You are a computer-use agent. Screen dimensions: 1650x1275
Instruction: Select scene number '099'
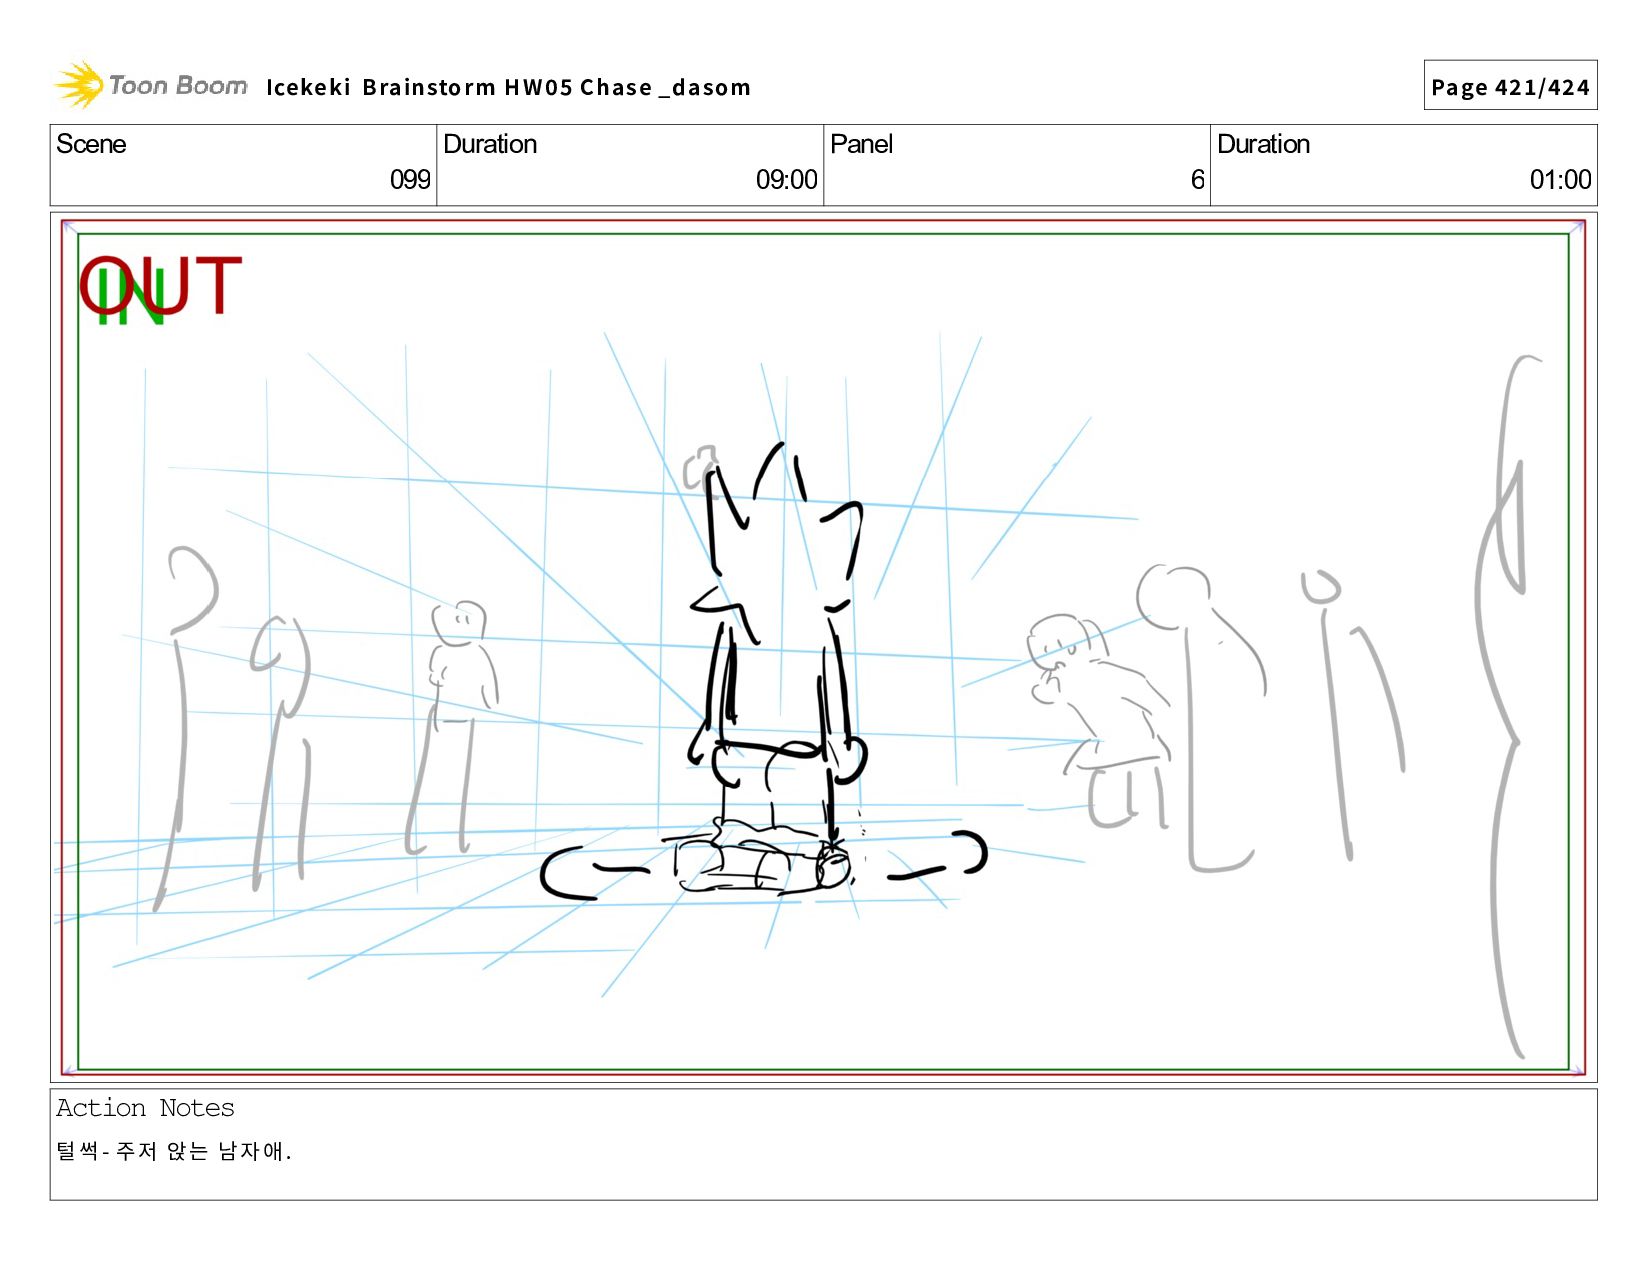tap(410, 180)
